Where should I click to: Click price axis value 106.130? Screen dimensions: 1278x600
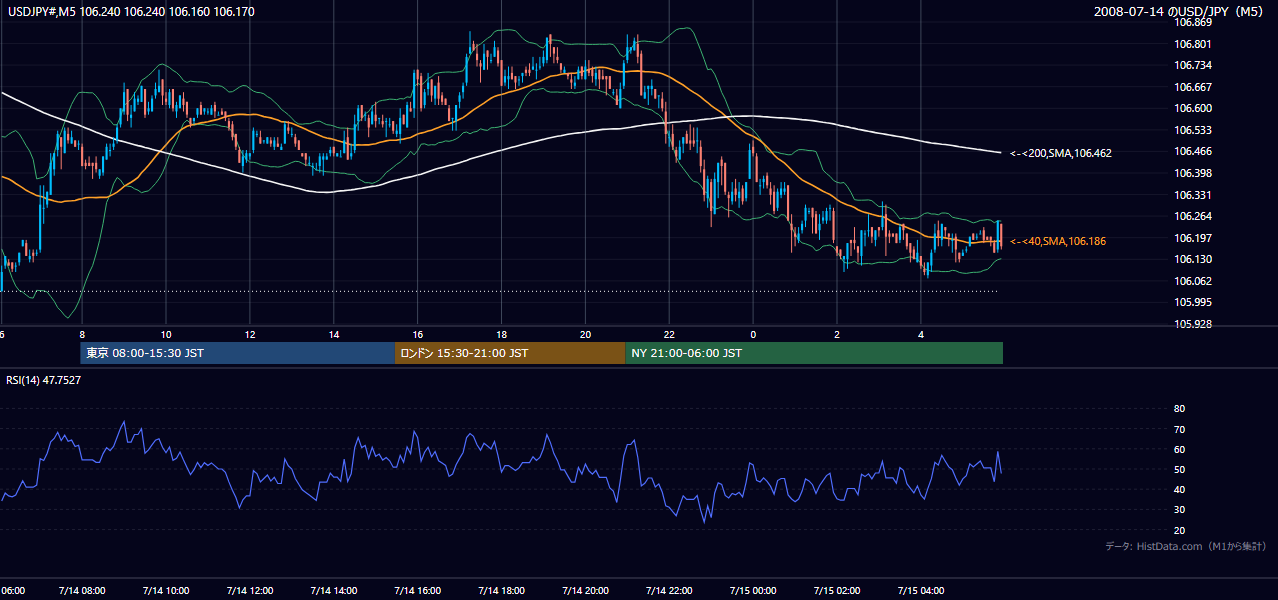tap(1194, 259)
